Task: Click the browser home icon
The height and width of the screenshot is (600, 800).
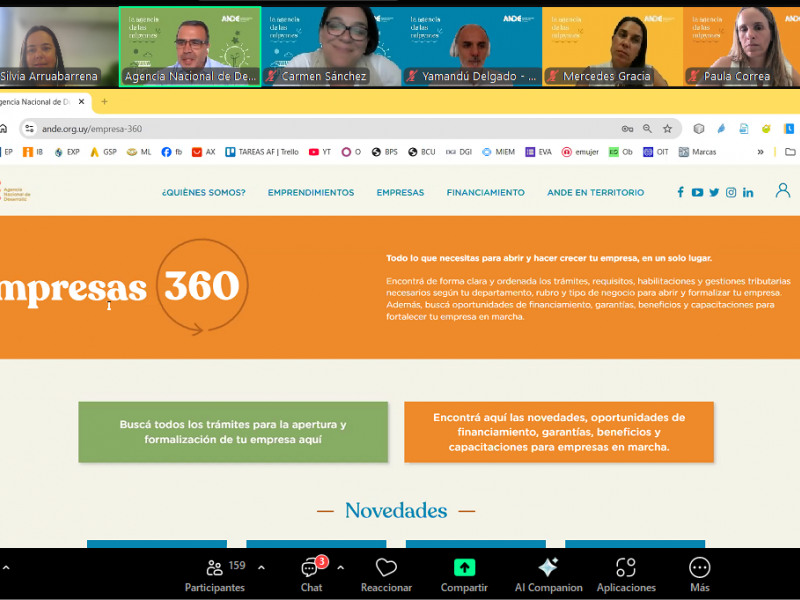Action: (x=4, y=129)
